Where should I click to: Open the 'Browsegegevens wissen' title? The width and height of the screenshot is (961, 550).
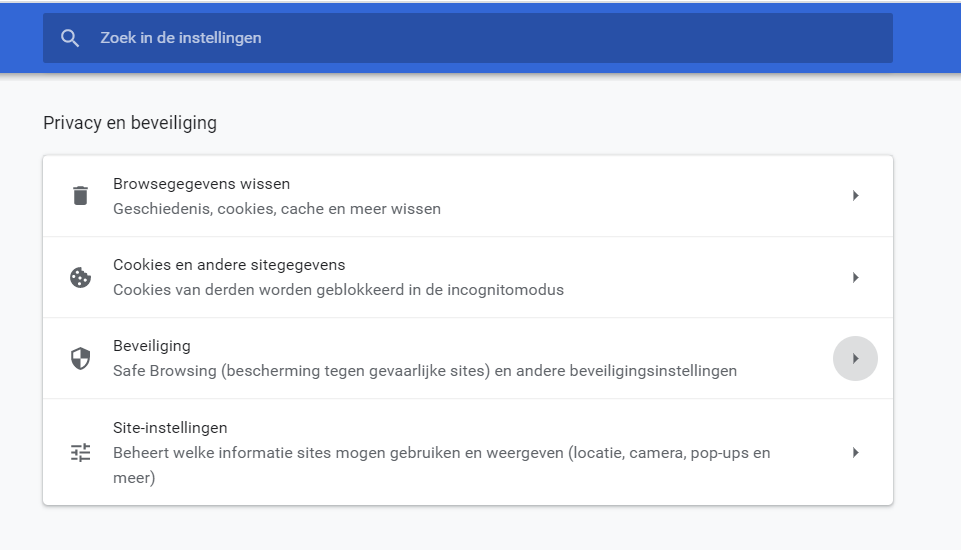(x=201, y=184)
